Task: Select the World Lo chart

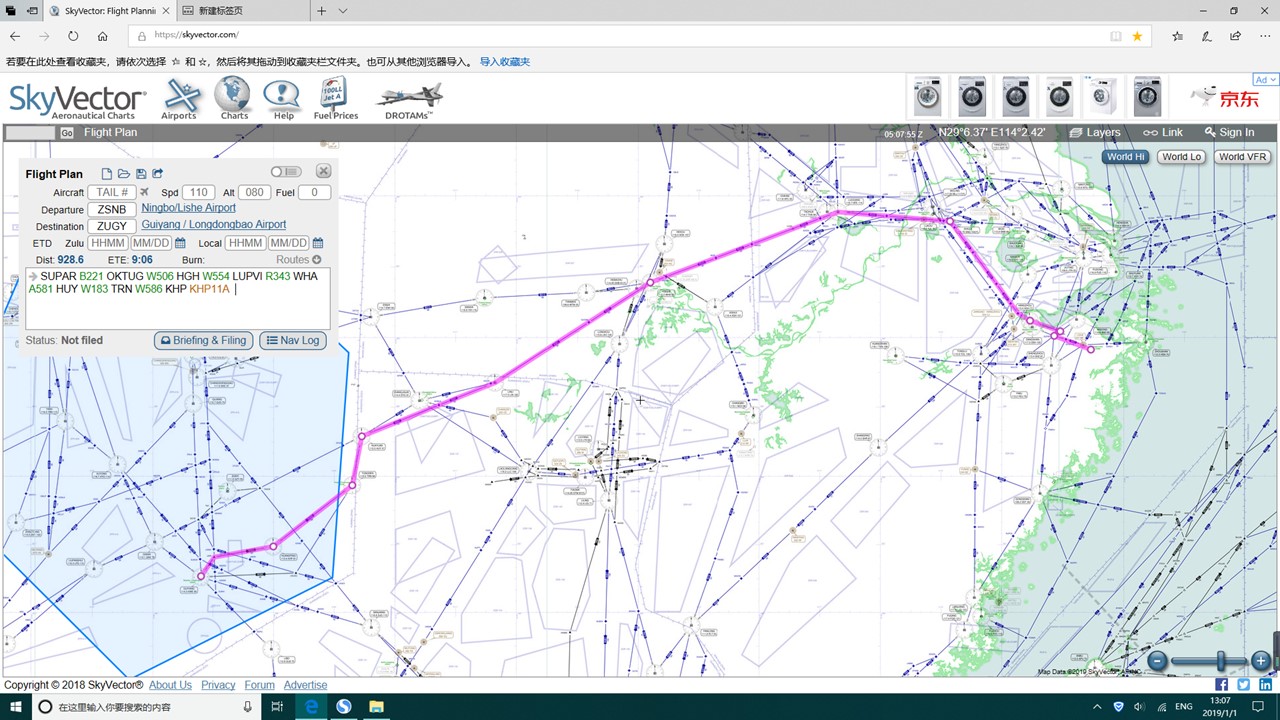Action: 1181,157
